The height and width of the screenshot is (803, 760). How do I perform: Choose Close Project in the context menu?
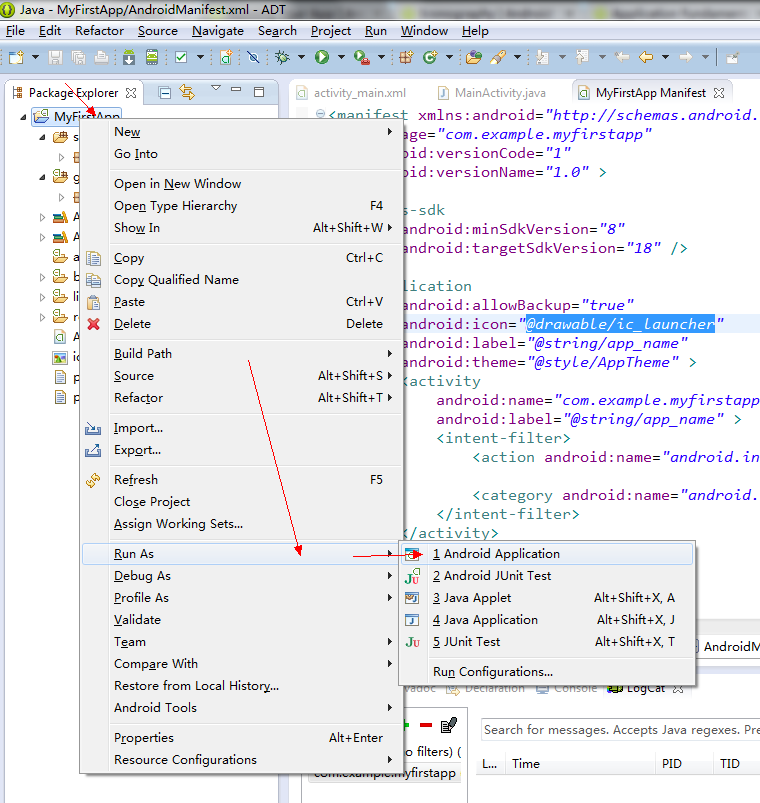[x=242, y=502]
